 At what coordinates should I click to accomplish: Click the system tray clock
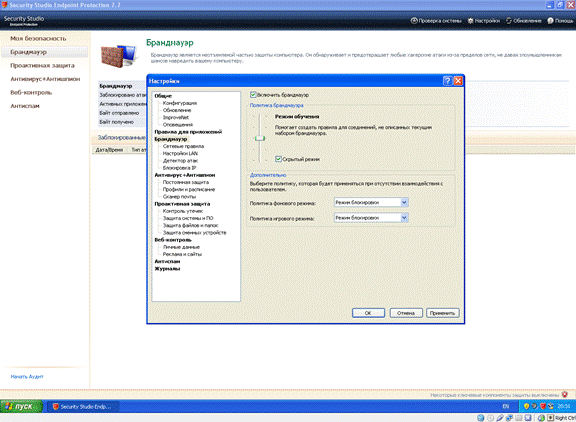click(x=564, y=406)
